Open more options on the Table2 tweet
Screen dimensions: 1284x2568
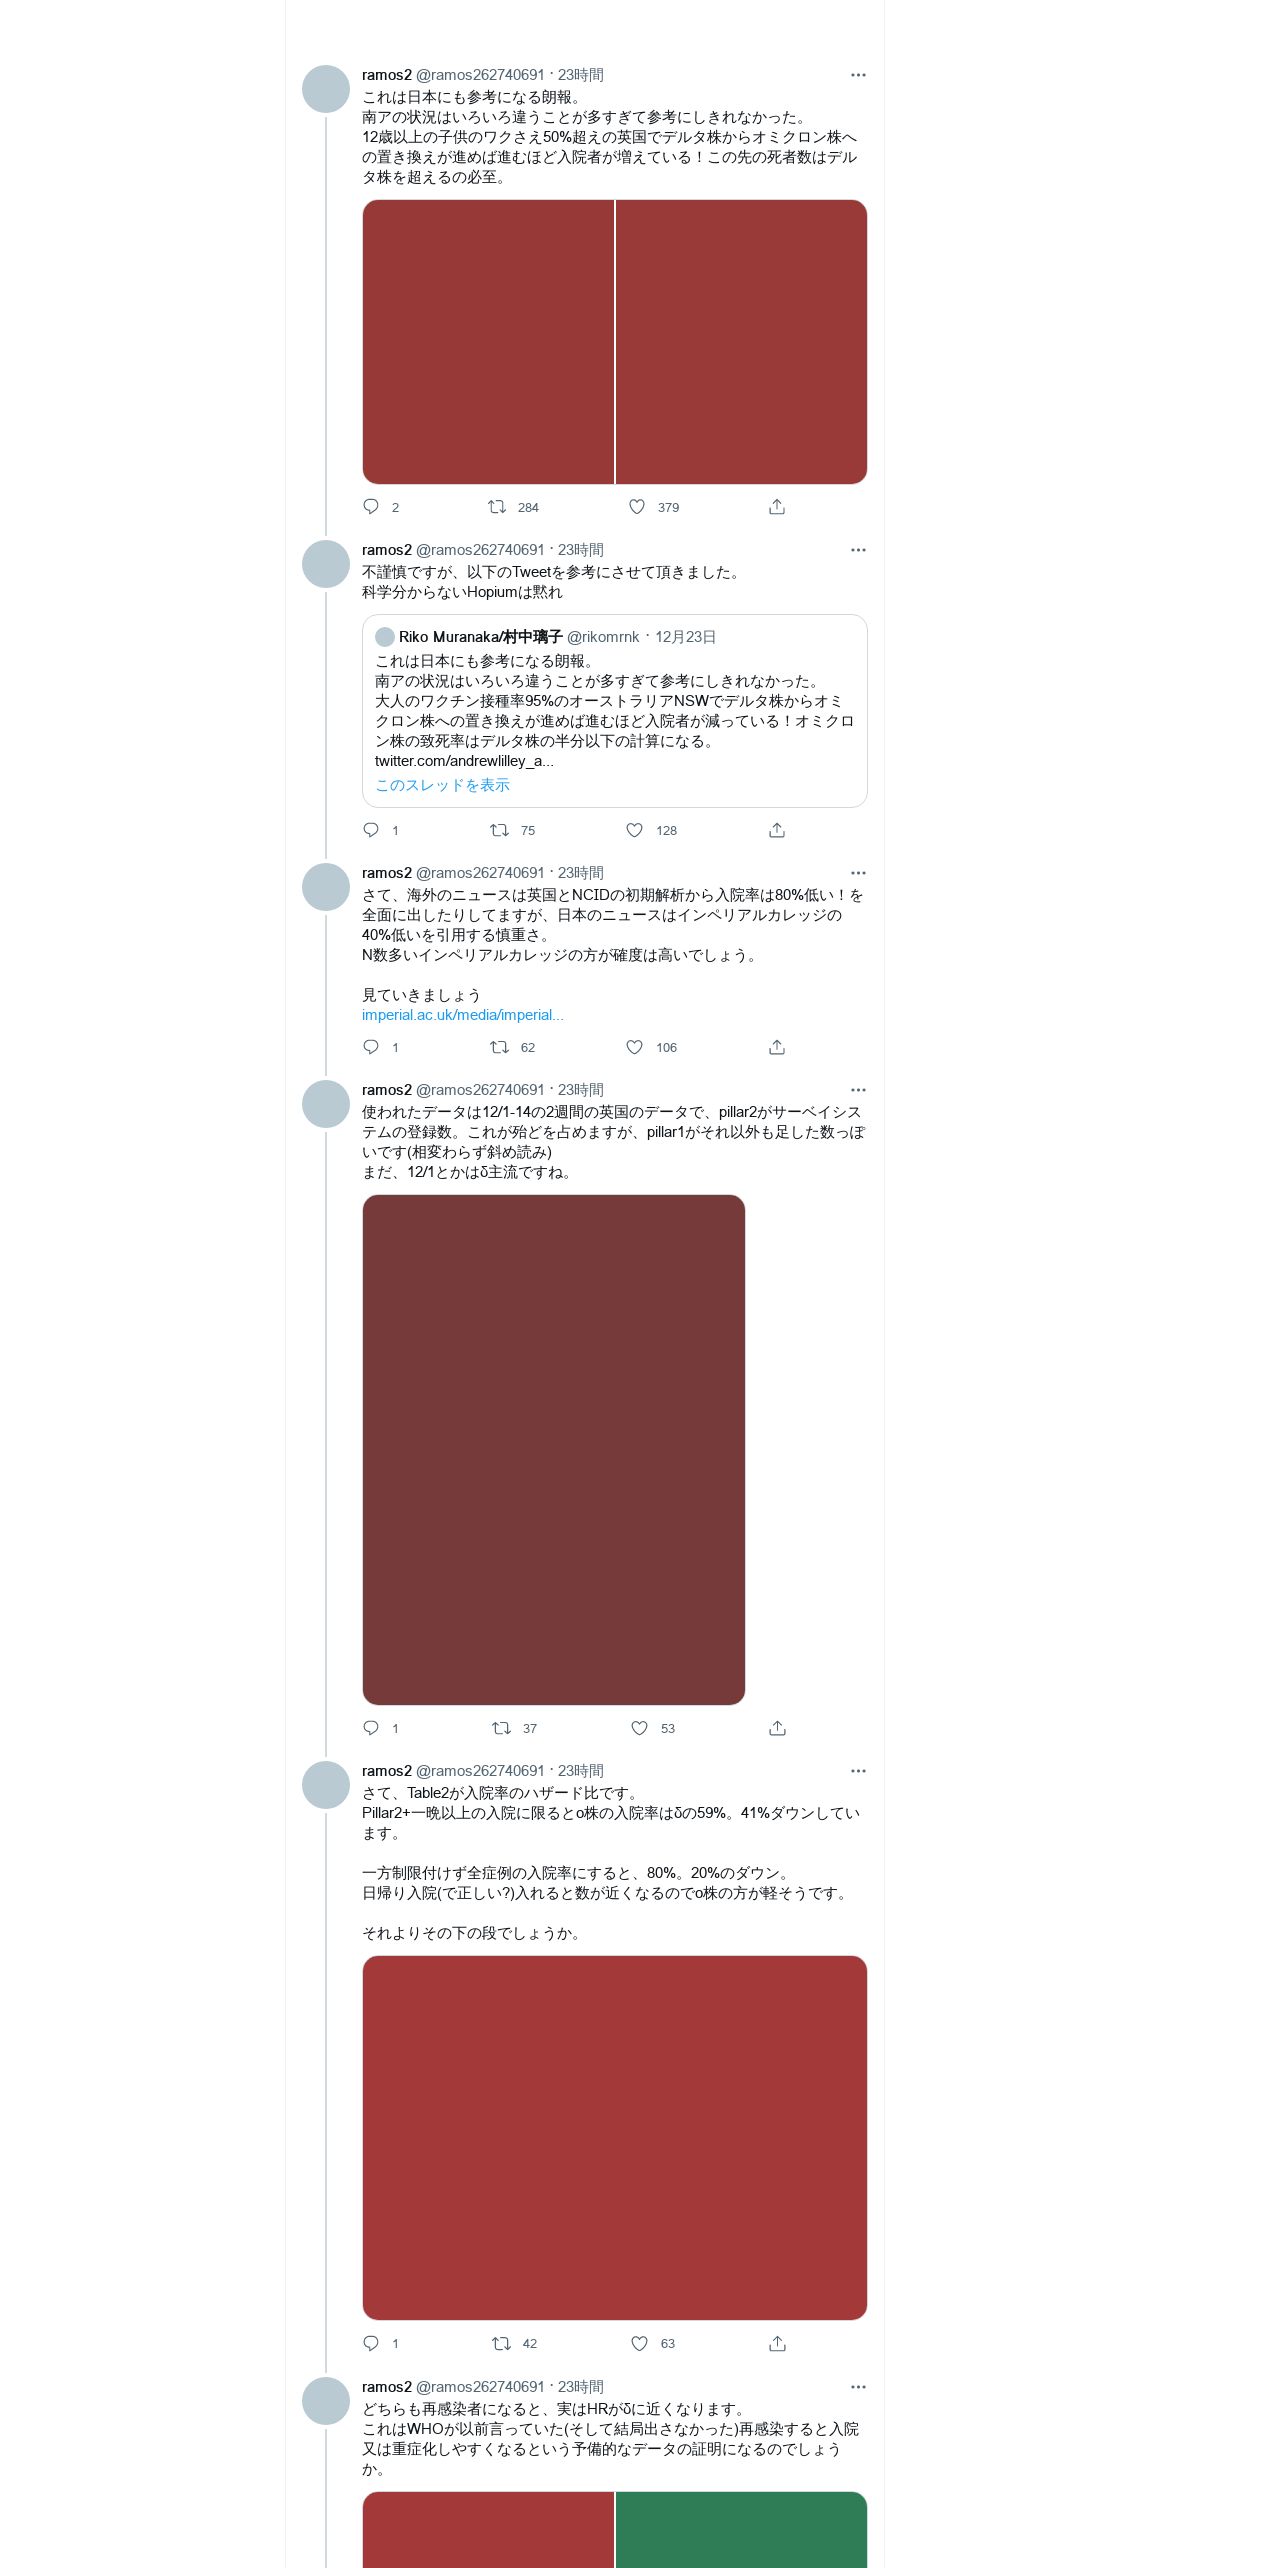click(858, 1771)
